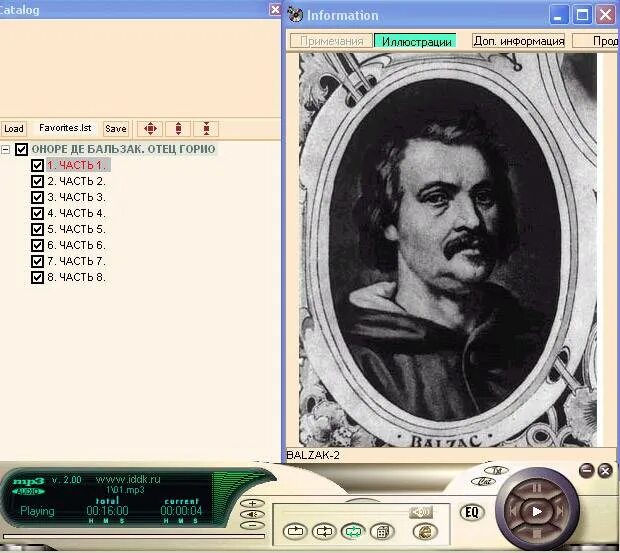Click the Playing status text

pyautogui.click(x=37, y=511)
